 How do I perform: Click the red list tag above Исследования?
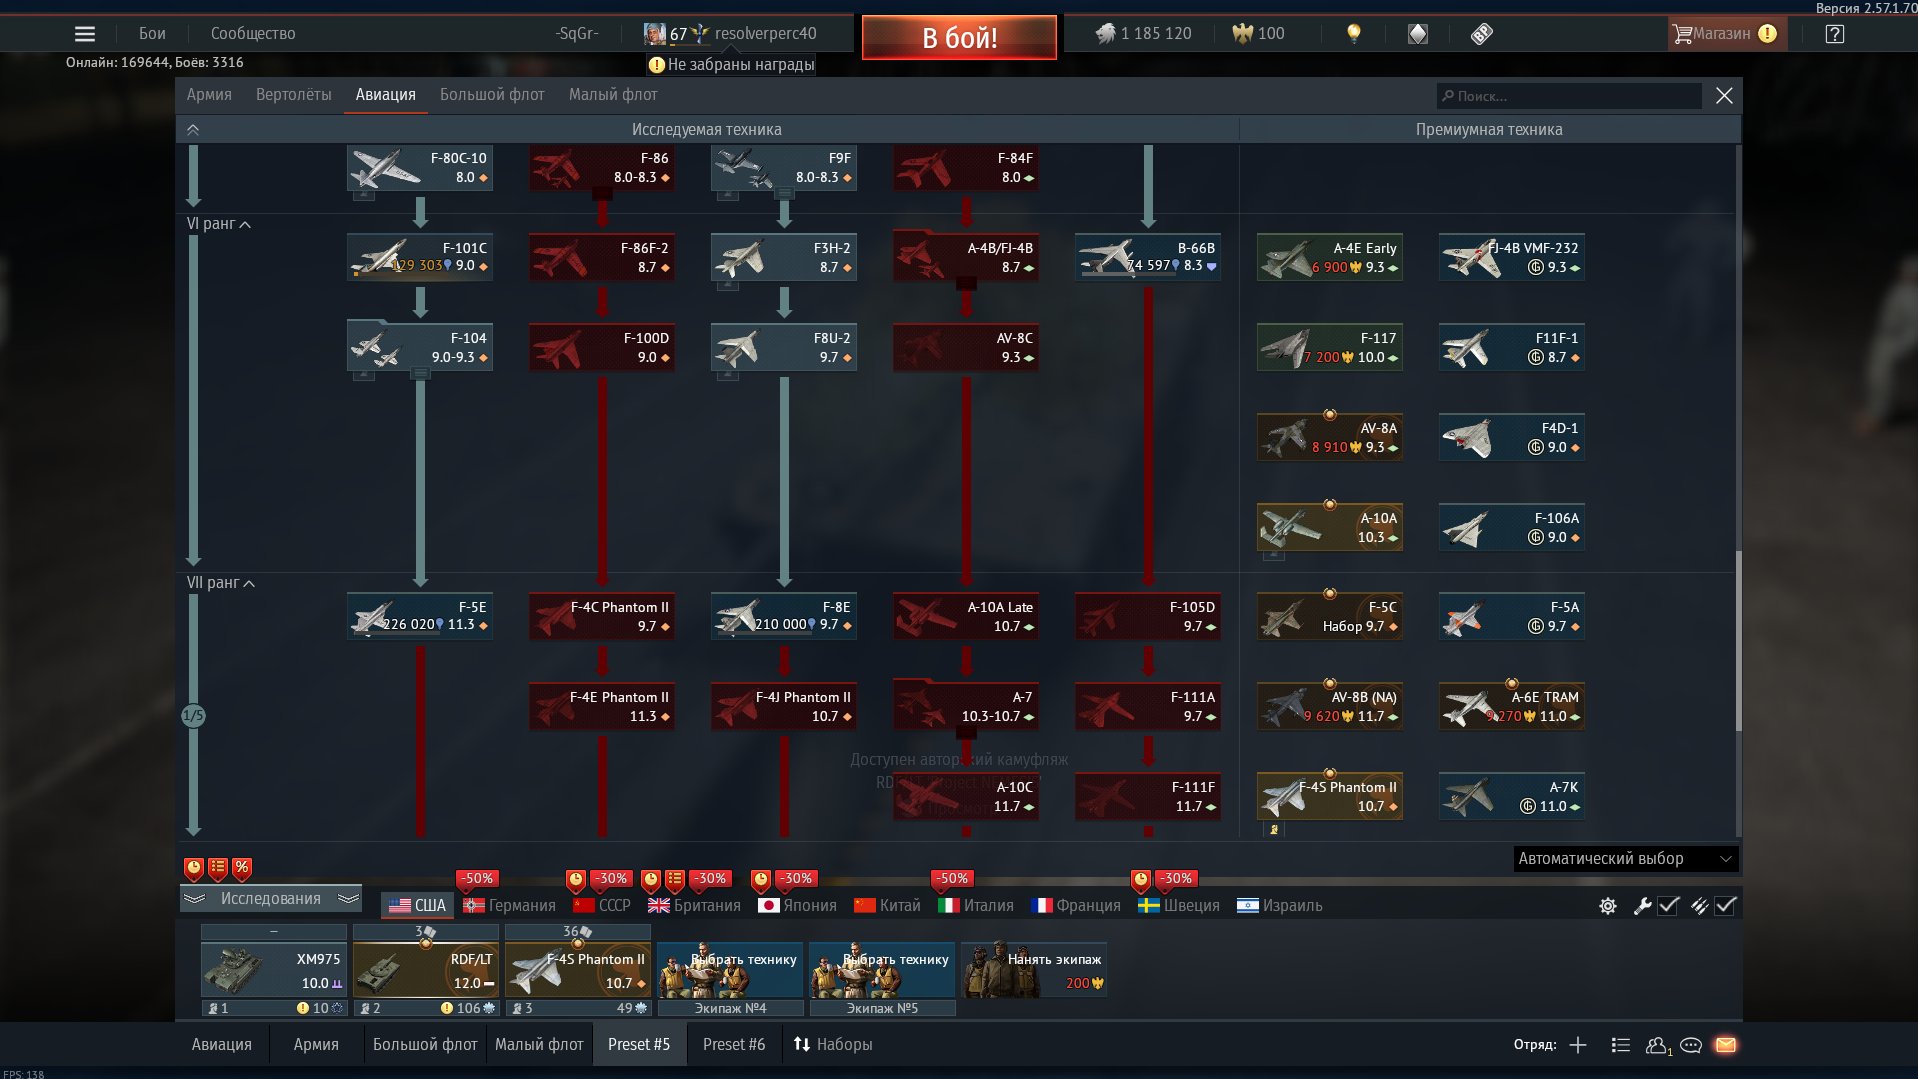click(218, 868)
